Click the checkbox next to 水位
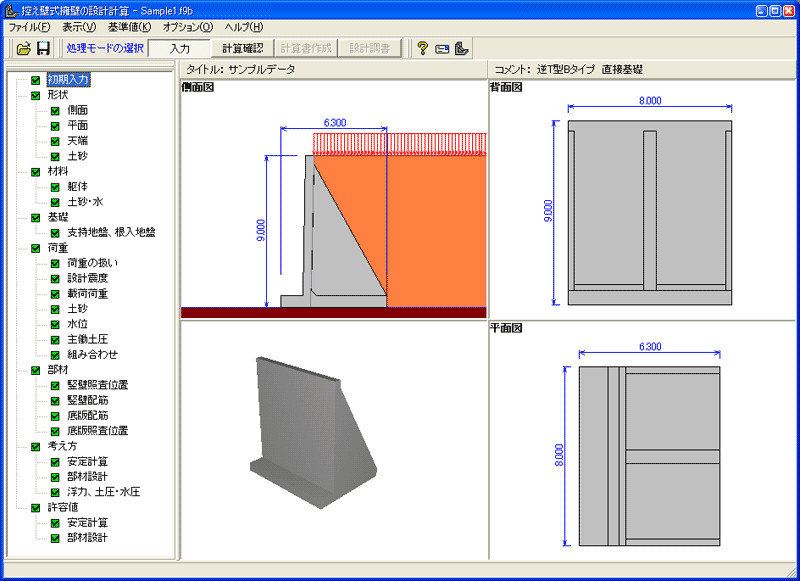Image resolution: width=800 pixels, height=581 pixels. (x=56, y=324)
